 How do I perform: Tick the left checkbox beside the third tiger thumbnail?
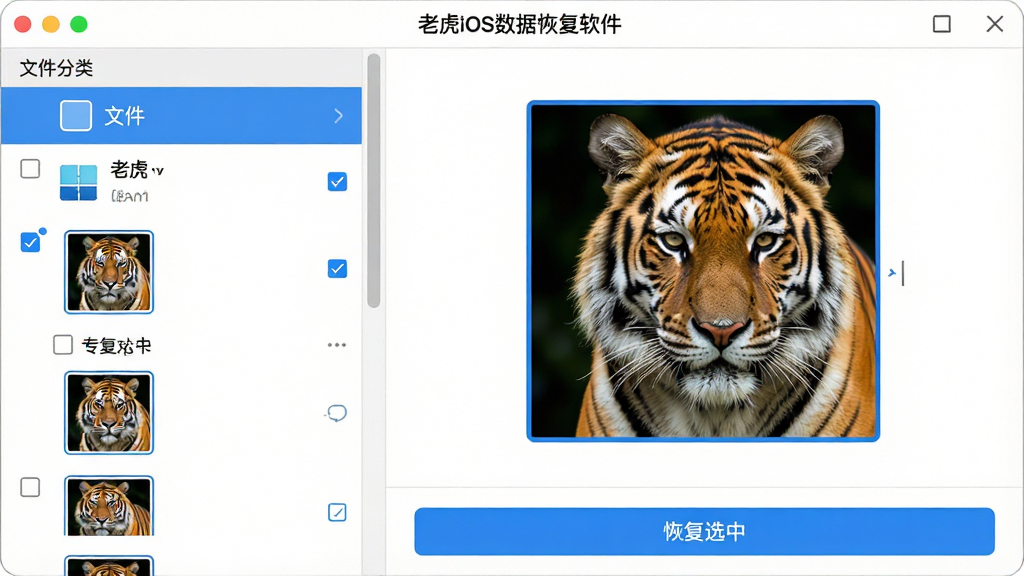tap(30, 487)
